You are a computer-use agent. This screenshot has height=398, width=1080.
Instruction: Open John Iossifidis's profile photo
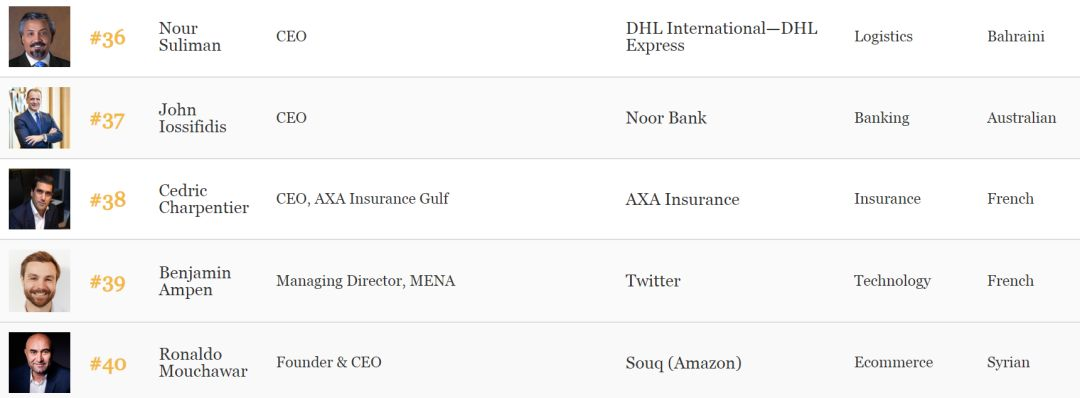[39, 118]
